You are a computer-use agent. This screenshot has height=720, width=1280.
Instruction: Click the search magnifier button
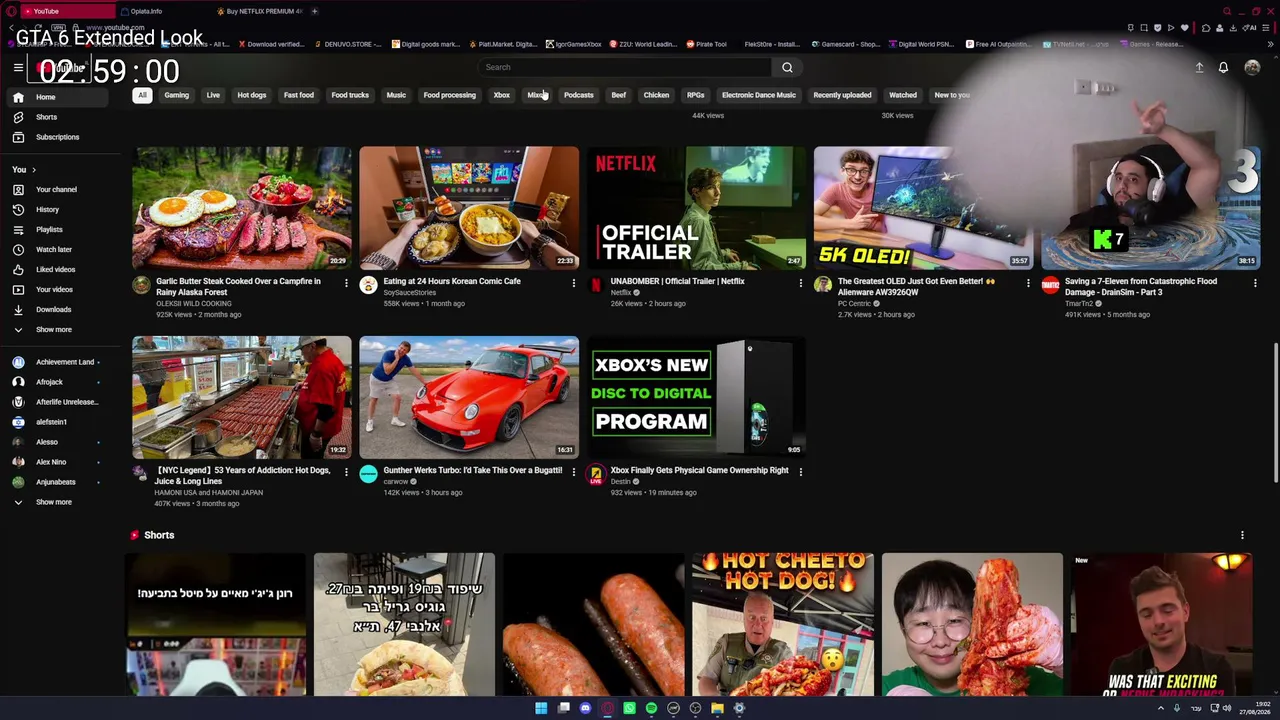click(x=787, y=67)
